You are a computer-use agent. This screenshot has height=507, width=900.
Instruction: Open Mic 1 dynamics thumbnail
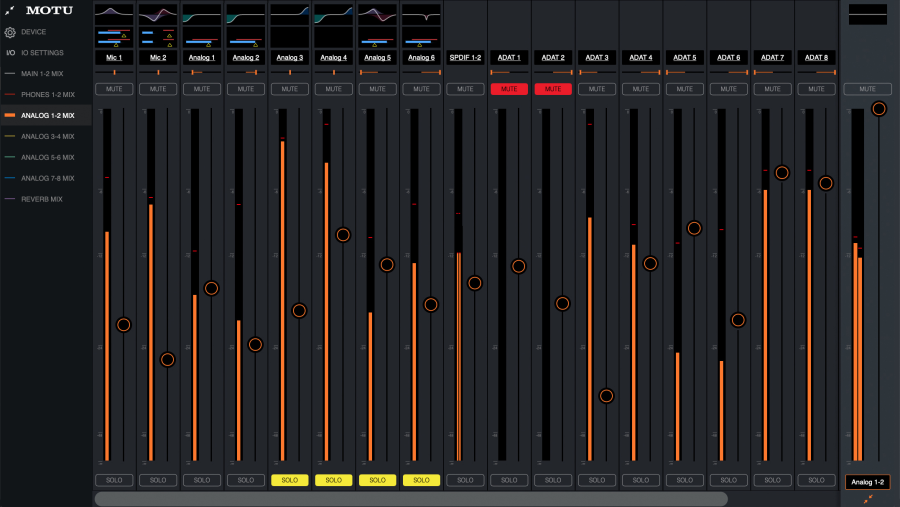pos(114,37)
